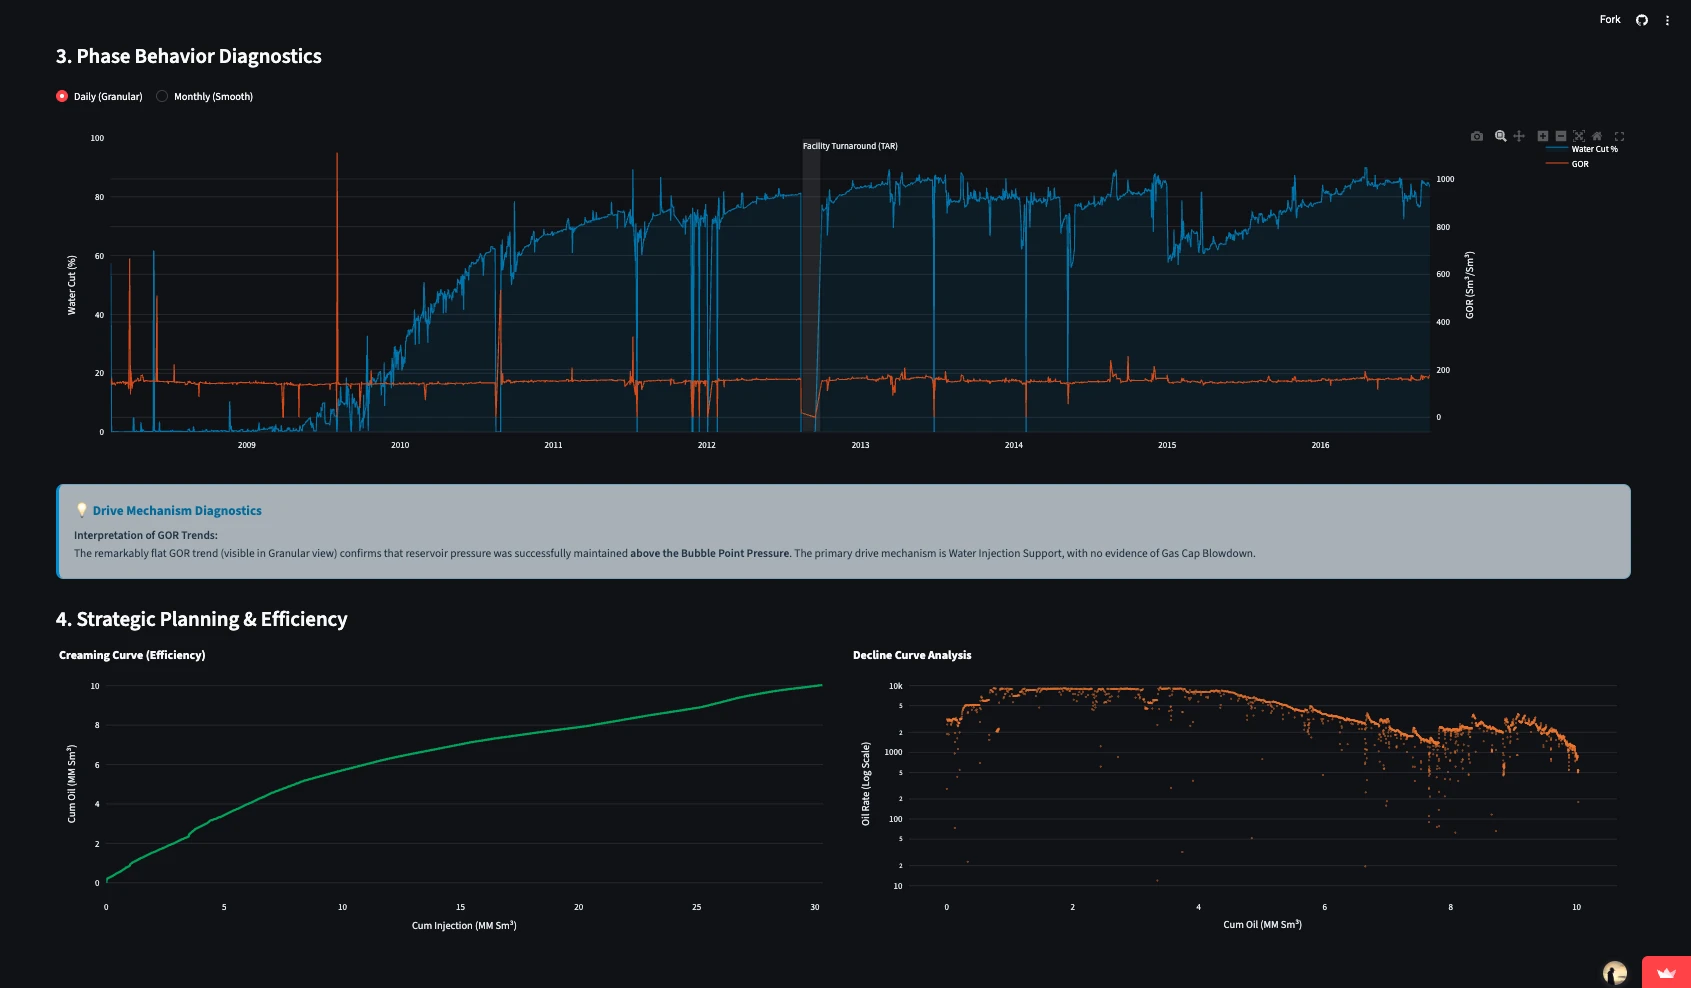
Task: Click the Creaming Curve (Efficiency) title
Action: pos(132,656)
